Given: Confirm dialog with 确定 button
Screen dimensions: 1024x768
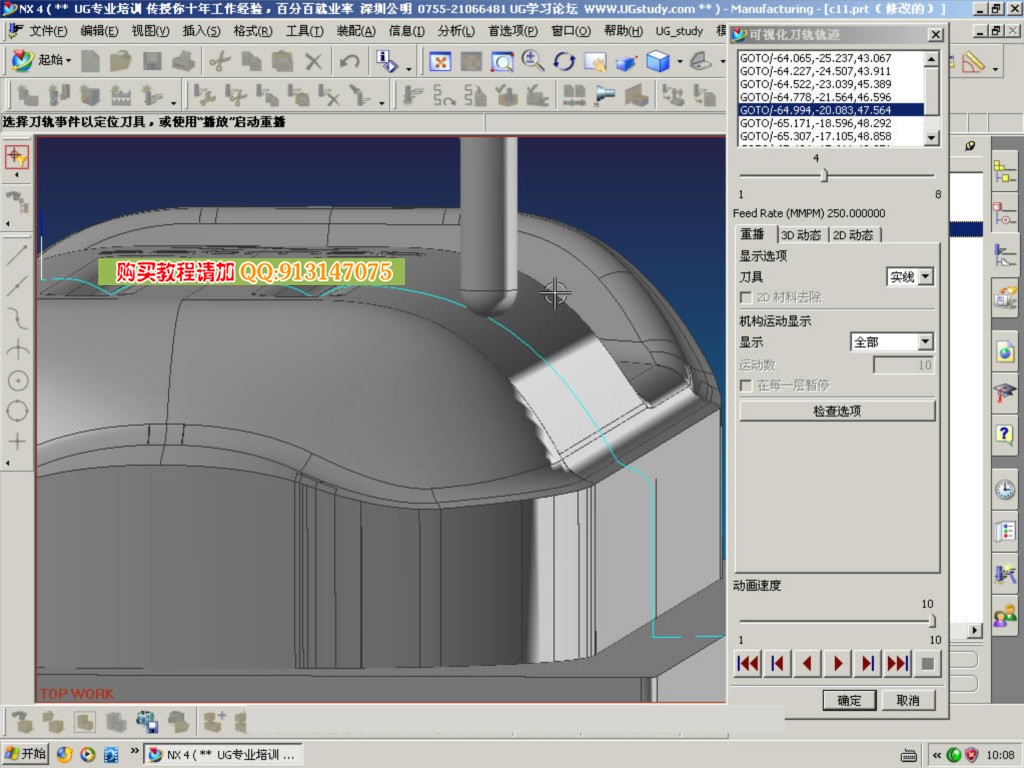Looking at the screenshot, I should [x=849, y=700].
